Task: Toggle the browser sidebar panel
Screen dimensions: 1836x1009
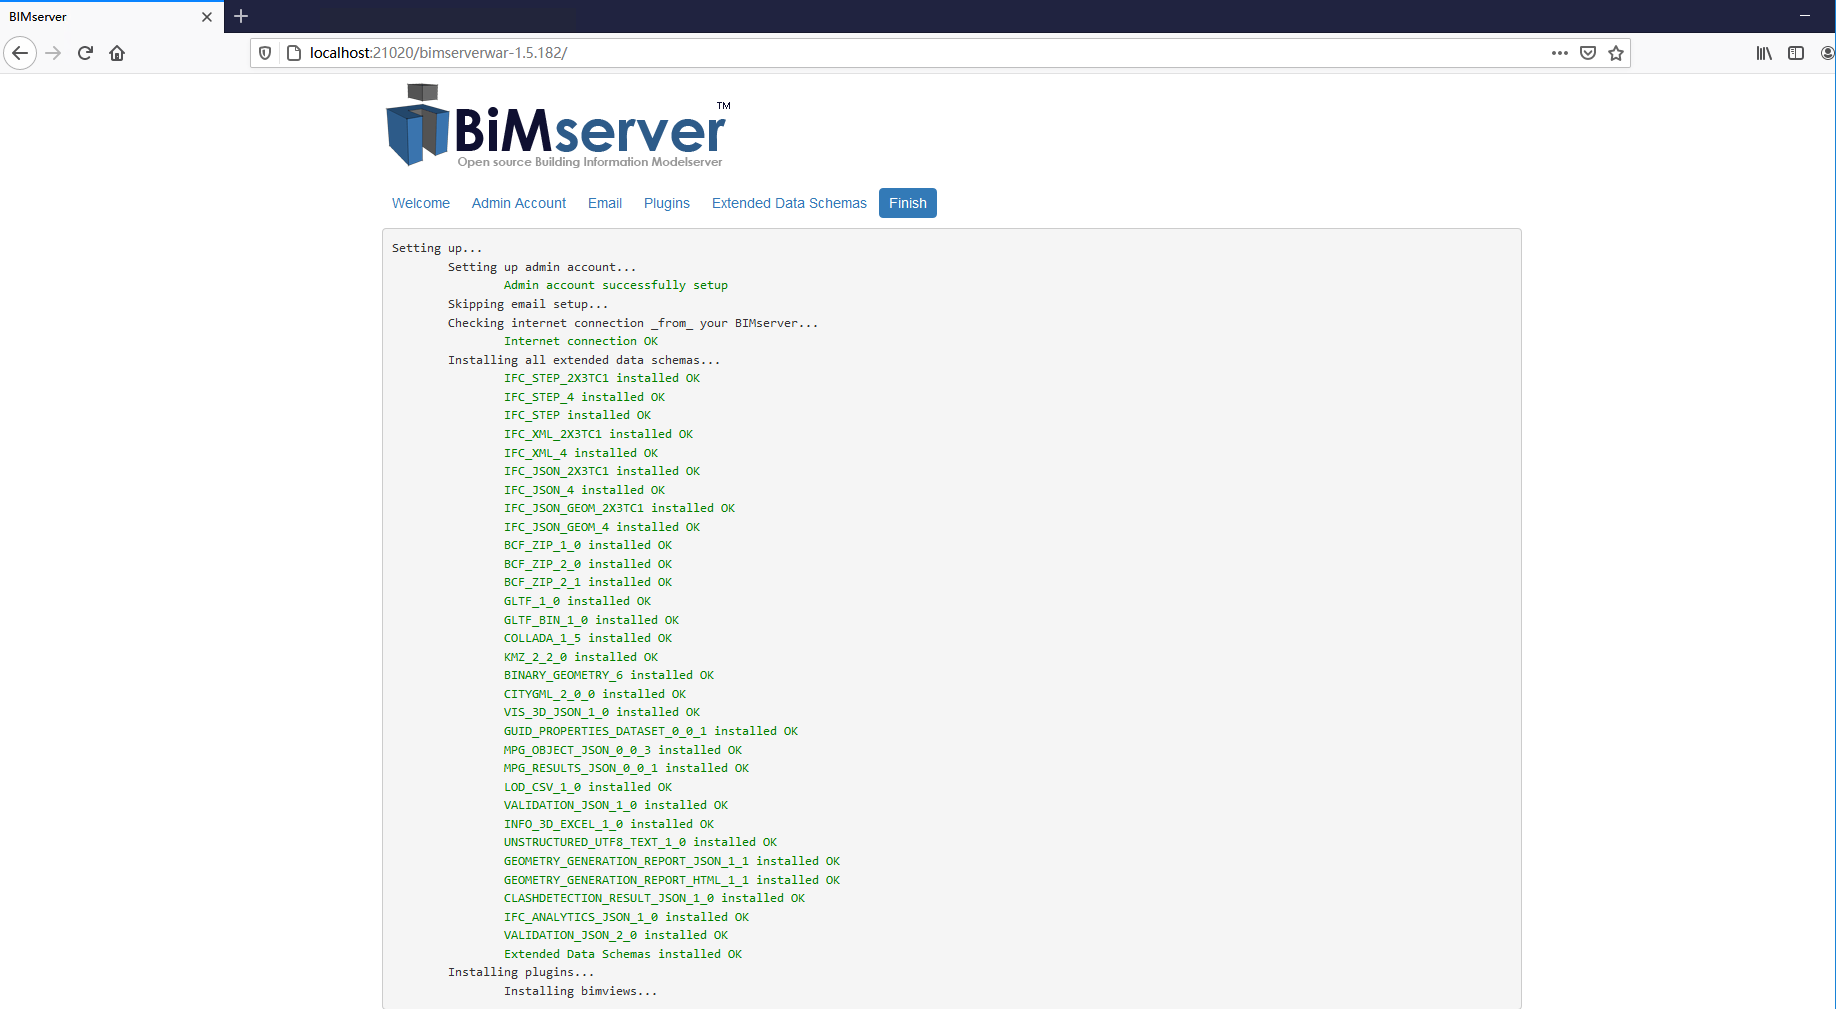Action: [x=1796, y=52]
